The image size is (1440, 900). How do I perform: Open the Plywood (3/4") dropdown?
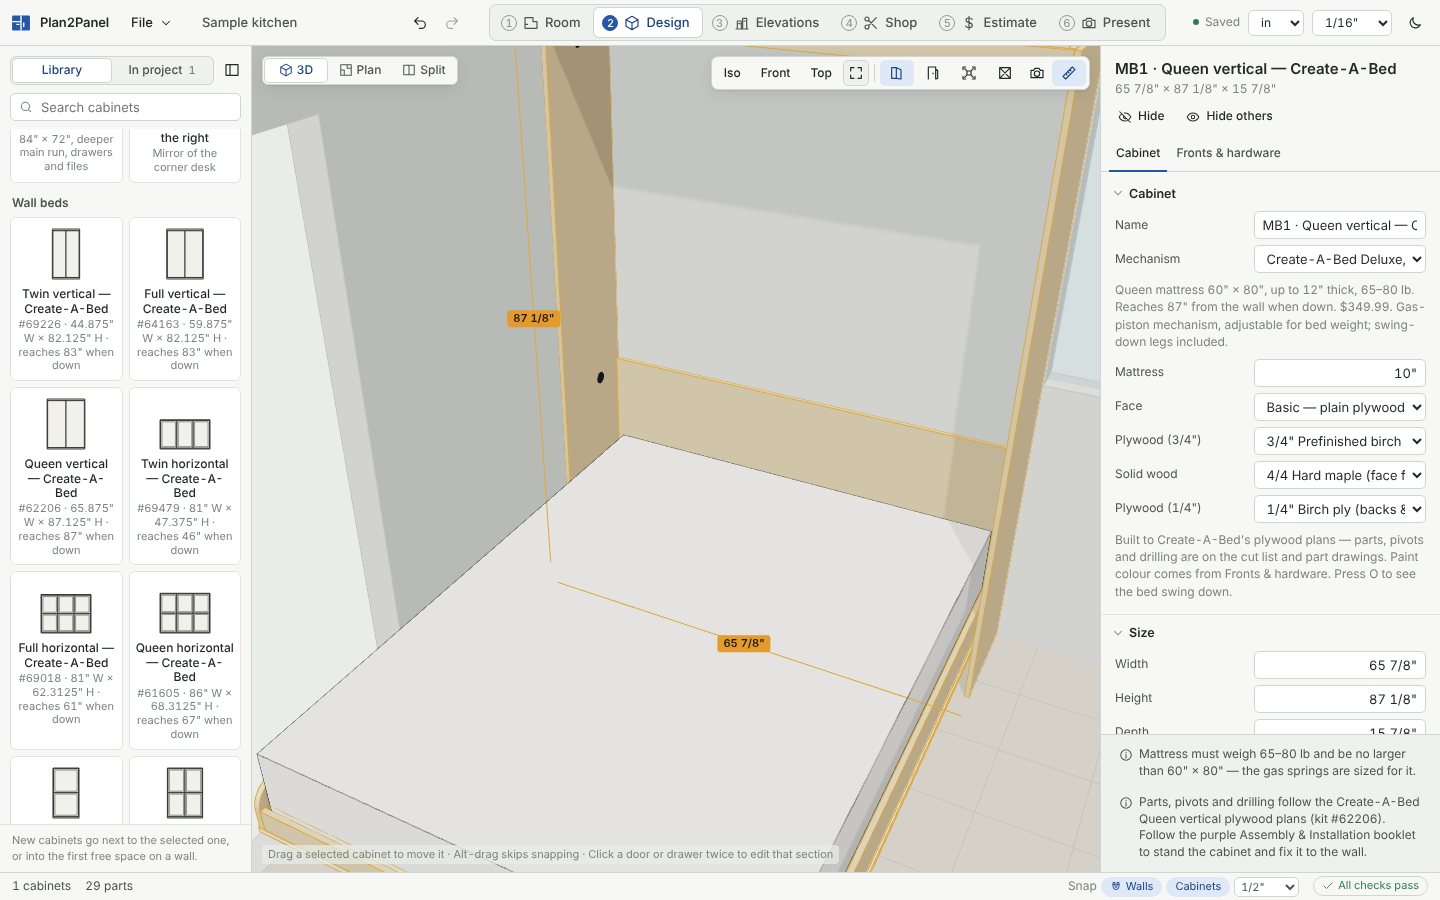pos(1340,441)
